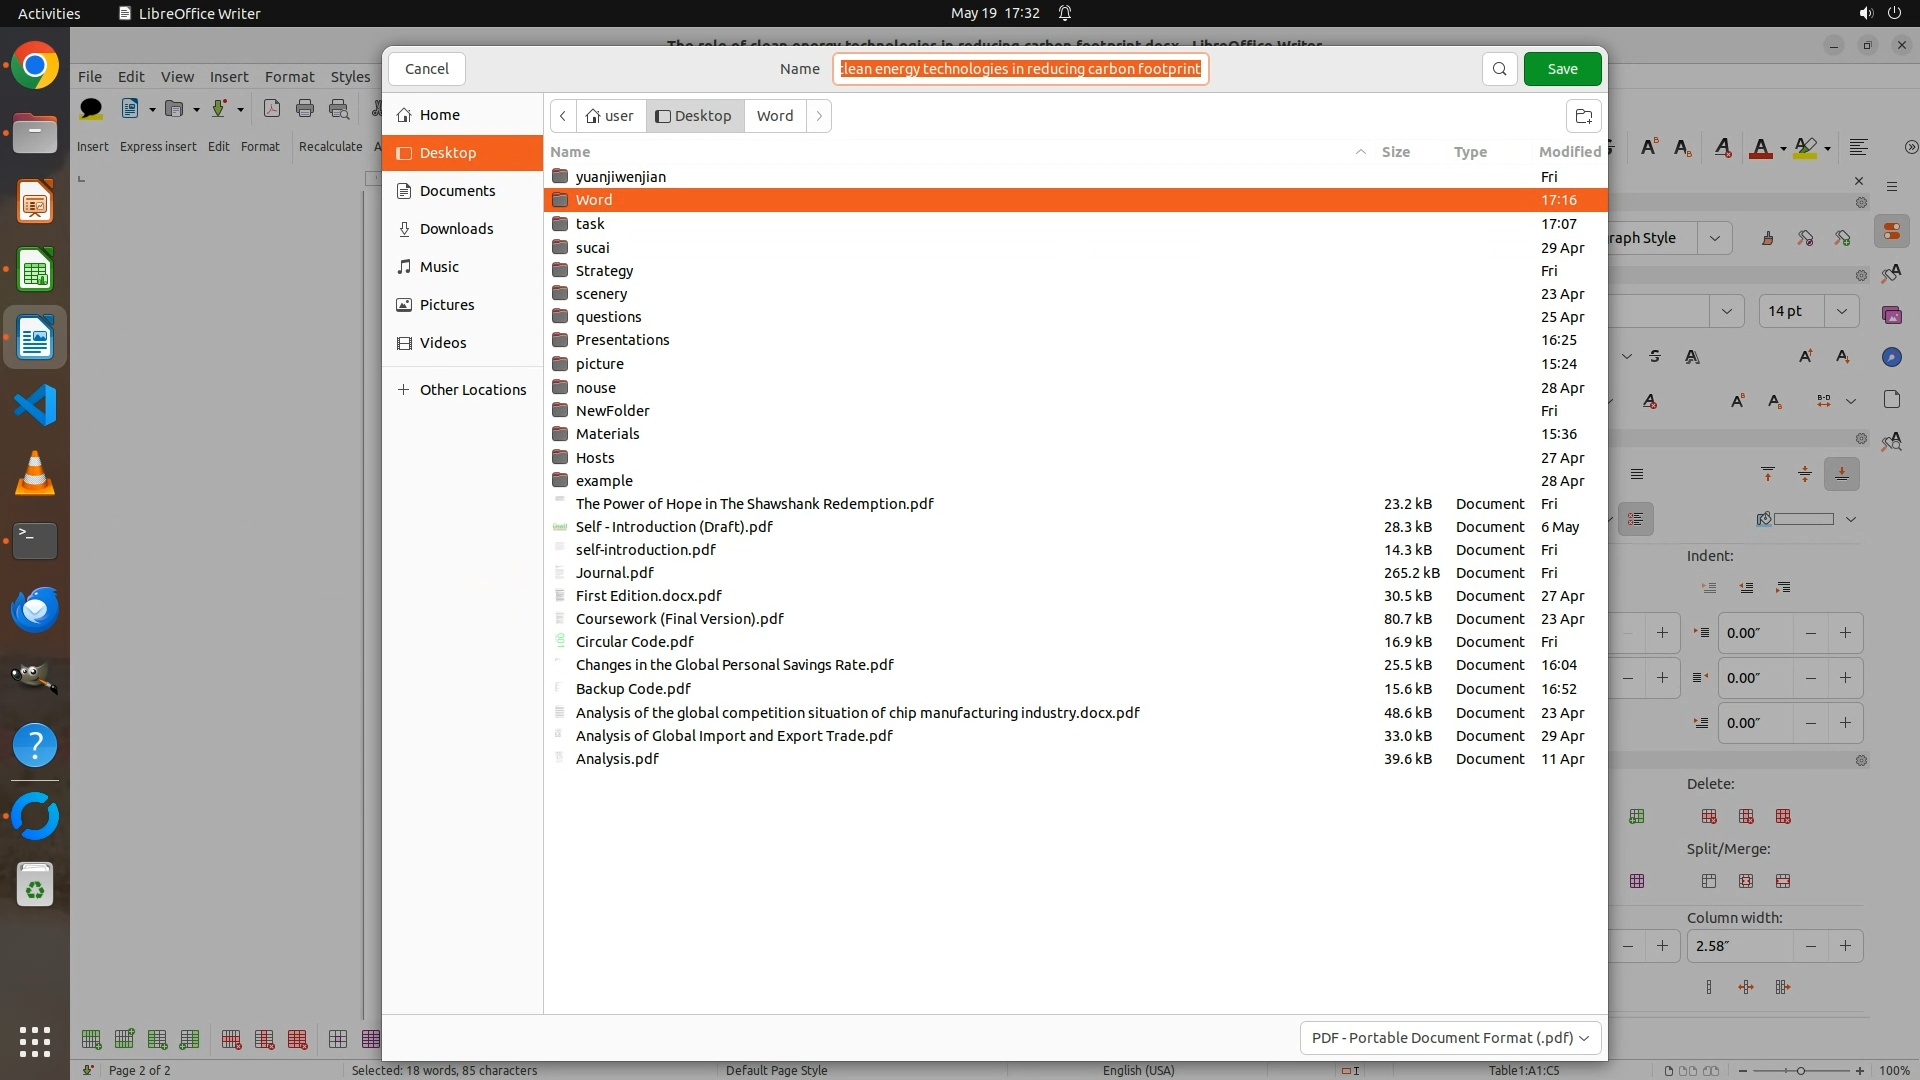Screen dimensions: 1920x1080
Task: Open the Terminal from dock
Action: click(x=35, y=541)
